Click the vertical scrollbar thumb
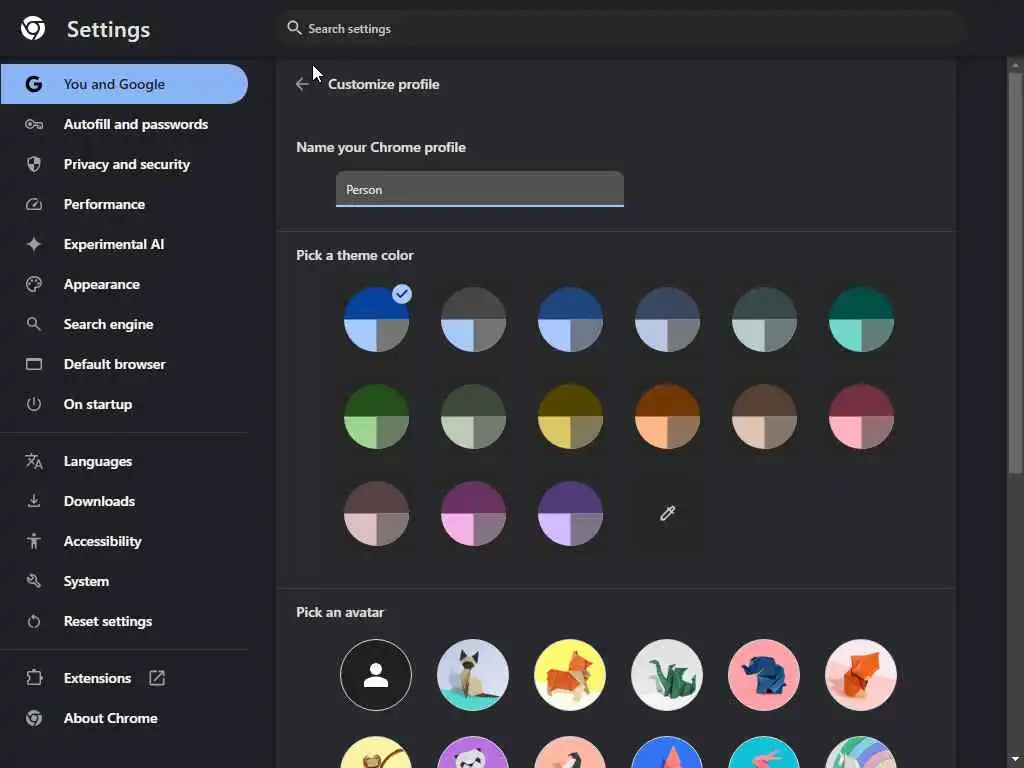Image resolution: width=1024 pixels, height=768 pixels. (1015, 273)
